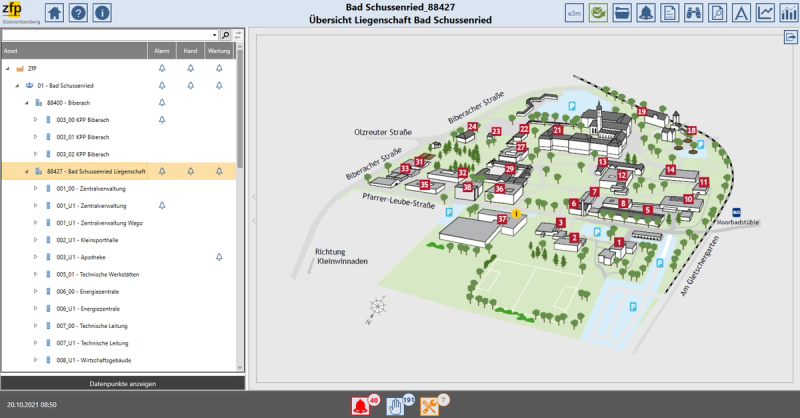Expand the 002_U1 - Kleinsporthalle node
This screenshot has height=418, width=800.
tap(36, 240)
